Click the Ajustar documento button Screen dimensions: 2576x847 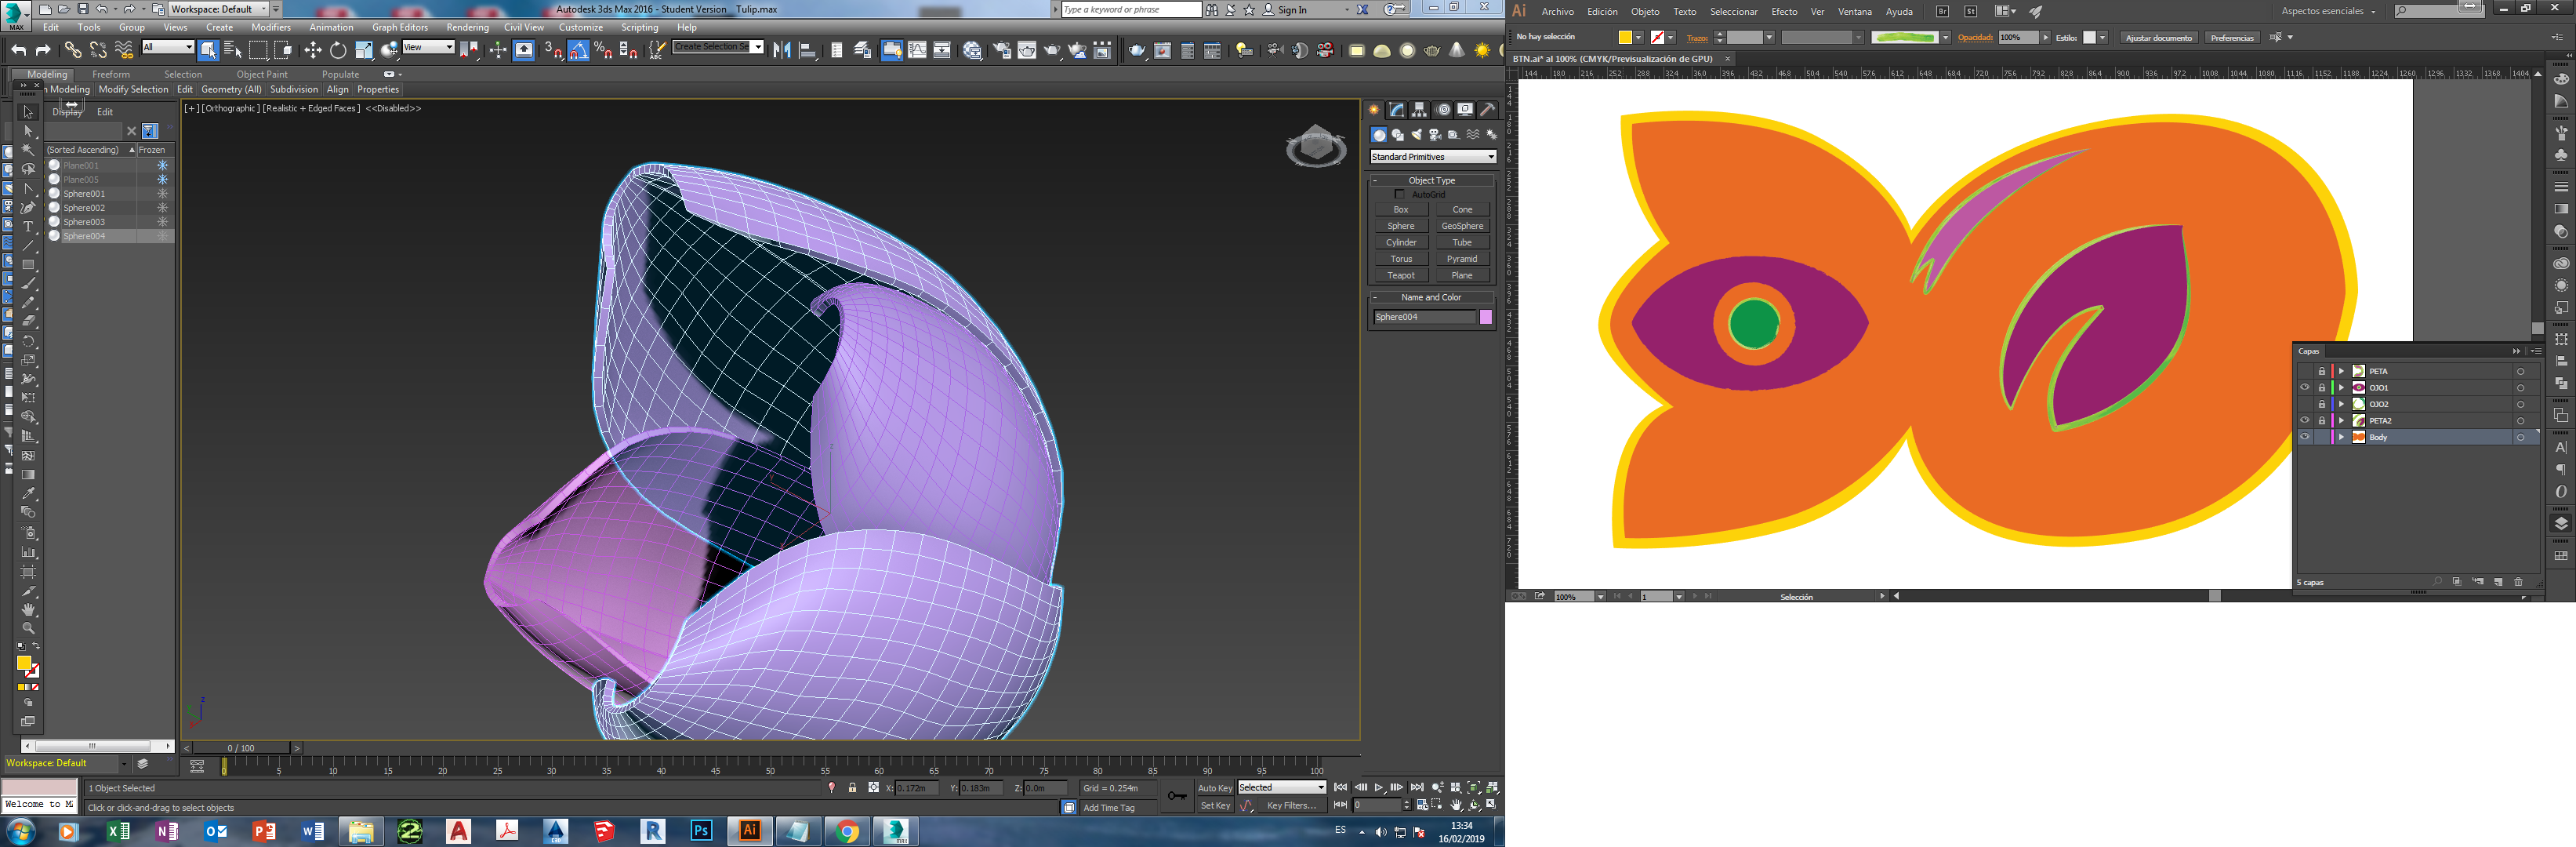[2158, 38]
